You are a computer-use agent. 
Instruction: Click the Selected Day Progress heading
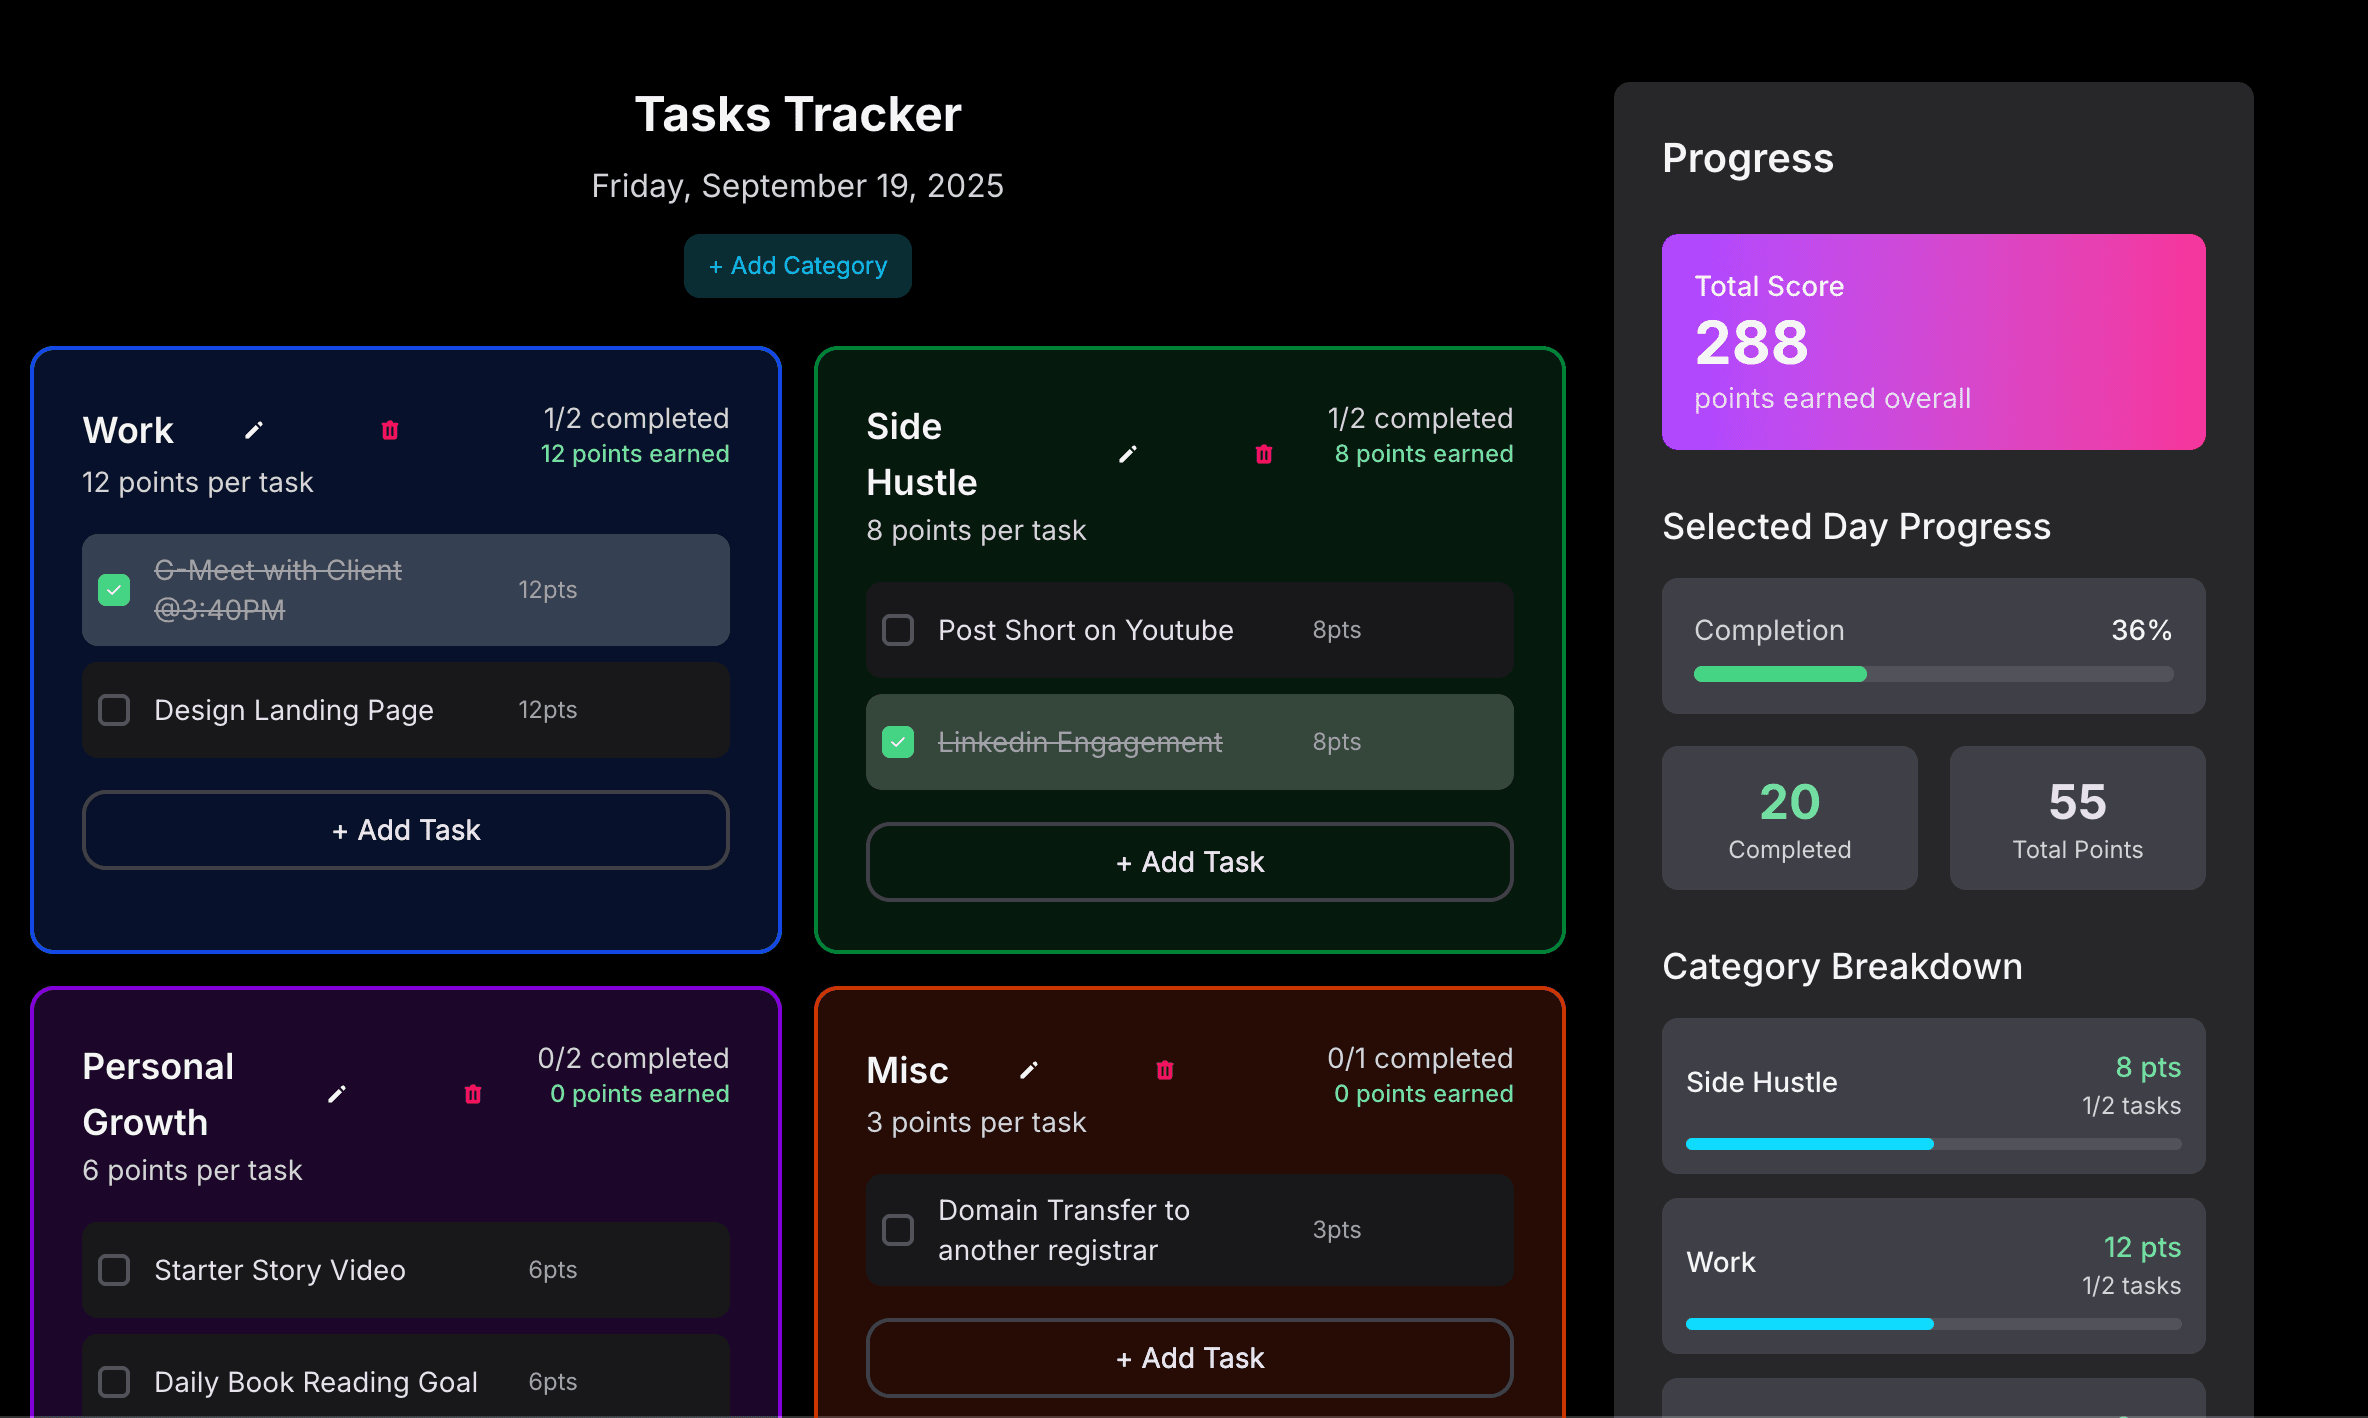[x=1856, y=526]
